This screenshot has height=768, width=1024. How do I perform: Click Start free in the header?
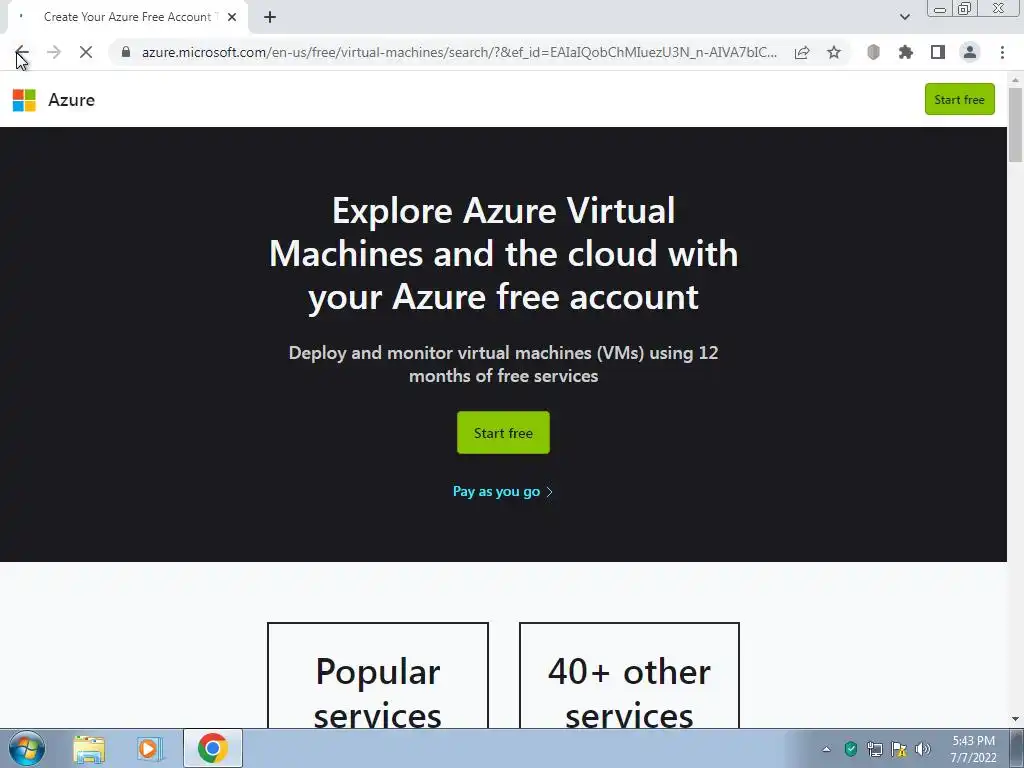tap(959, 99)
